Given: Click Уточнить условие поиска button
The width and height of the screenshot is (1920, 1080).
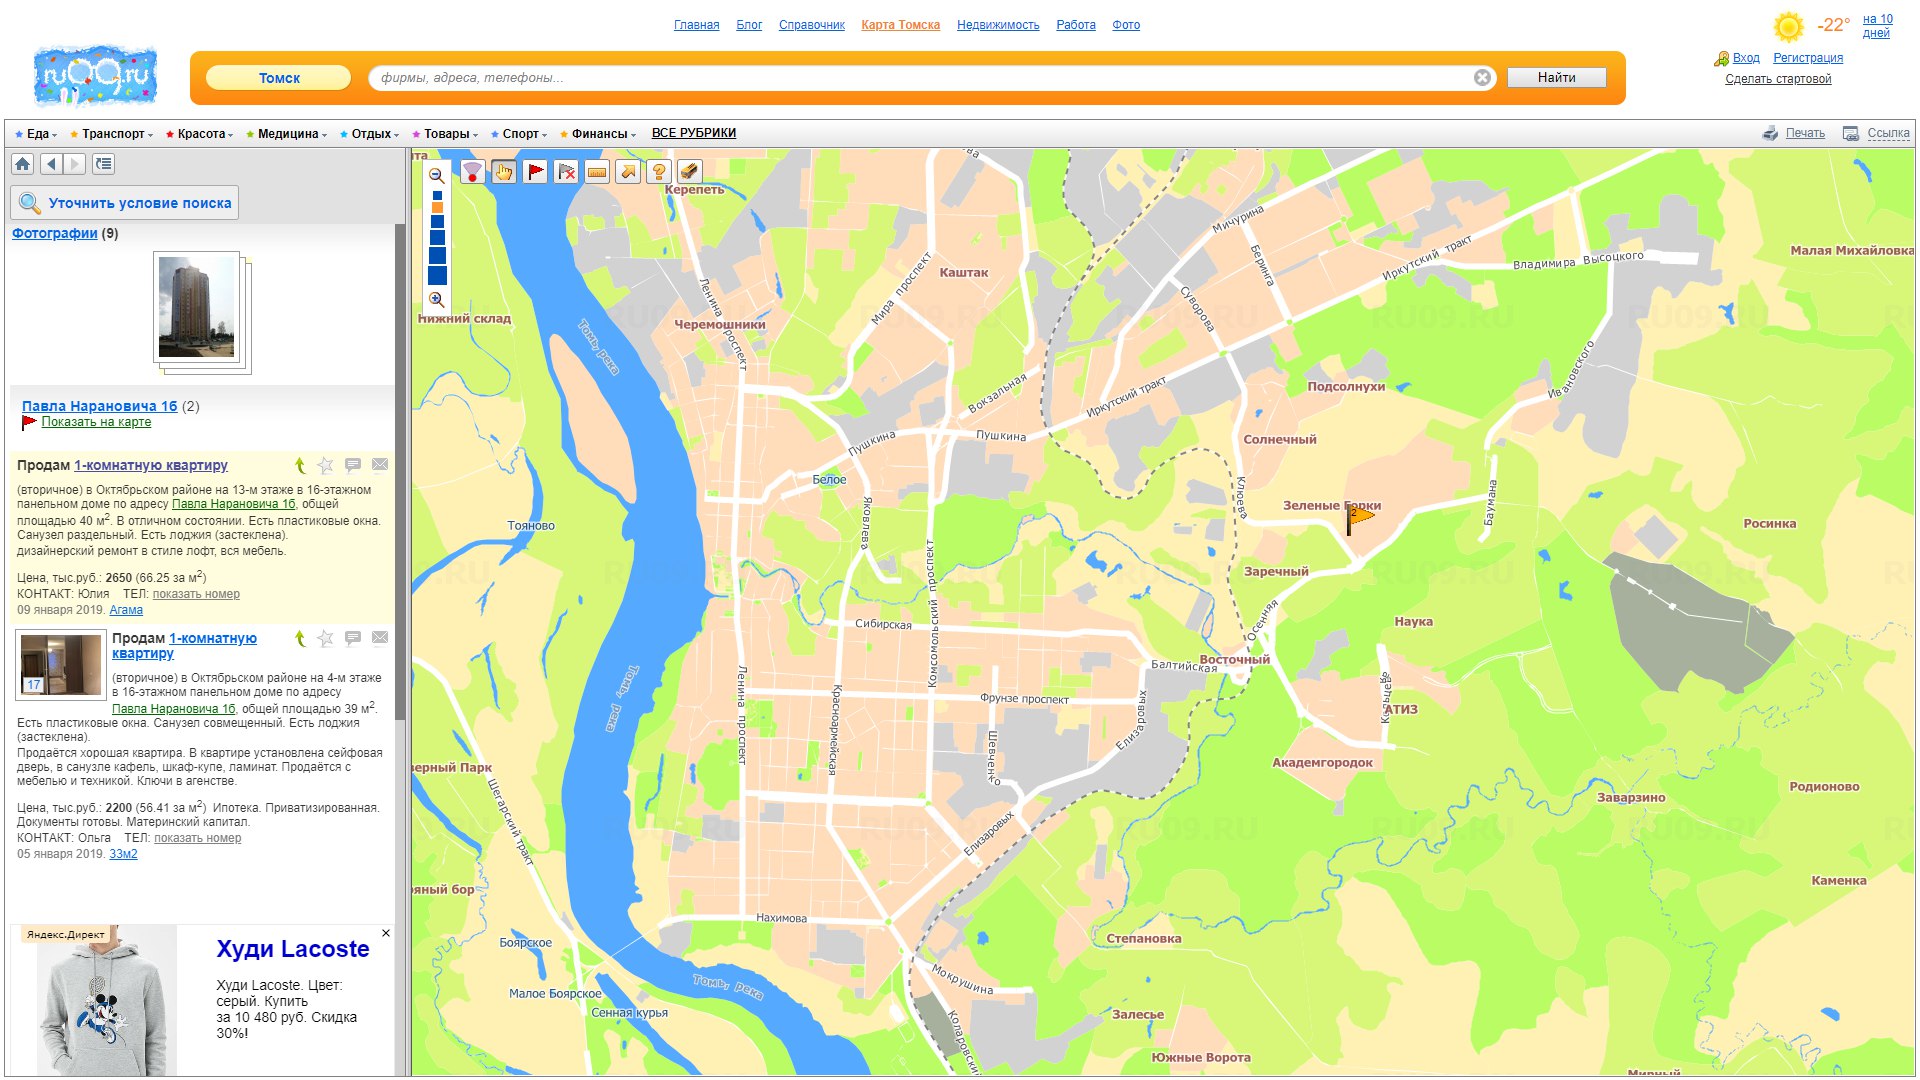Looking at the screenshot, I should click(x=125, y=203).
